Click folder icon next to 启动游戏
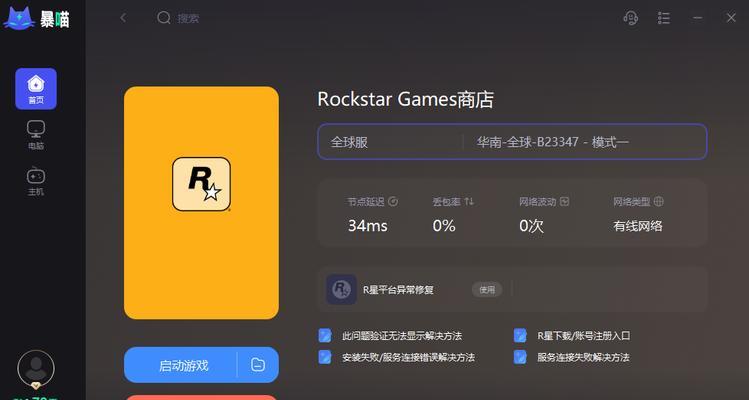 tap(258, 365)
